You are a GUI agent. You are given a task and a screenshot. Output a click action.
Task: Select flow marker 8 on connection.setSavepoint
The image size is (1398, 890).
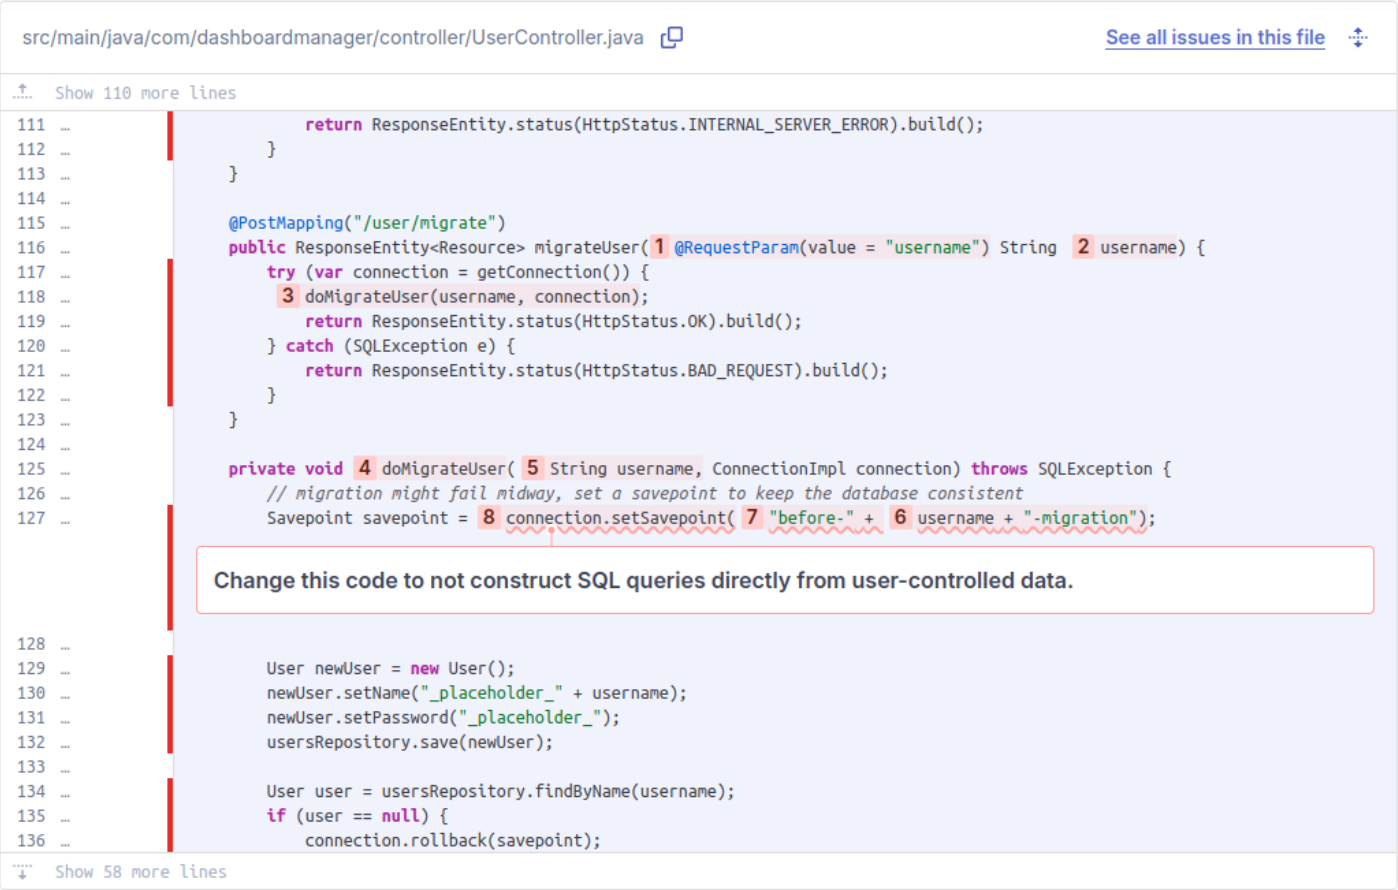(488, 518)
